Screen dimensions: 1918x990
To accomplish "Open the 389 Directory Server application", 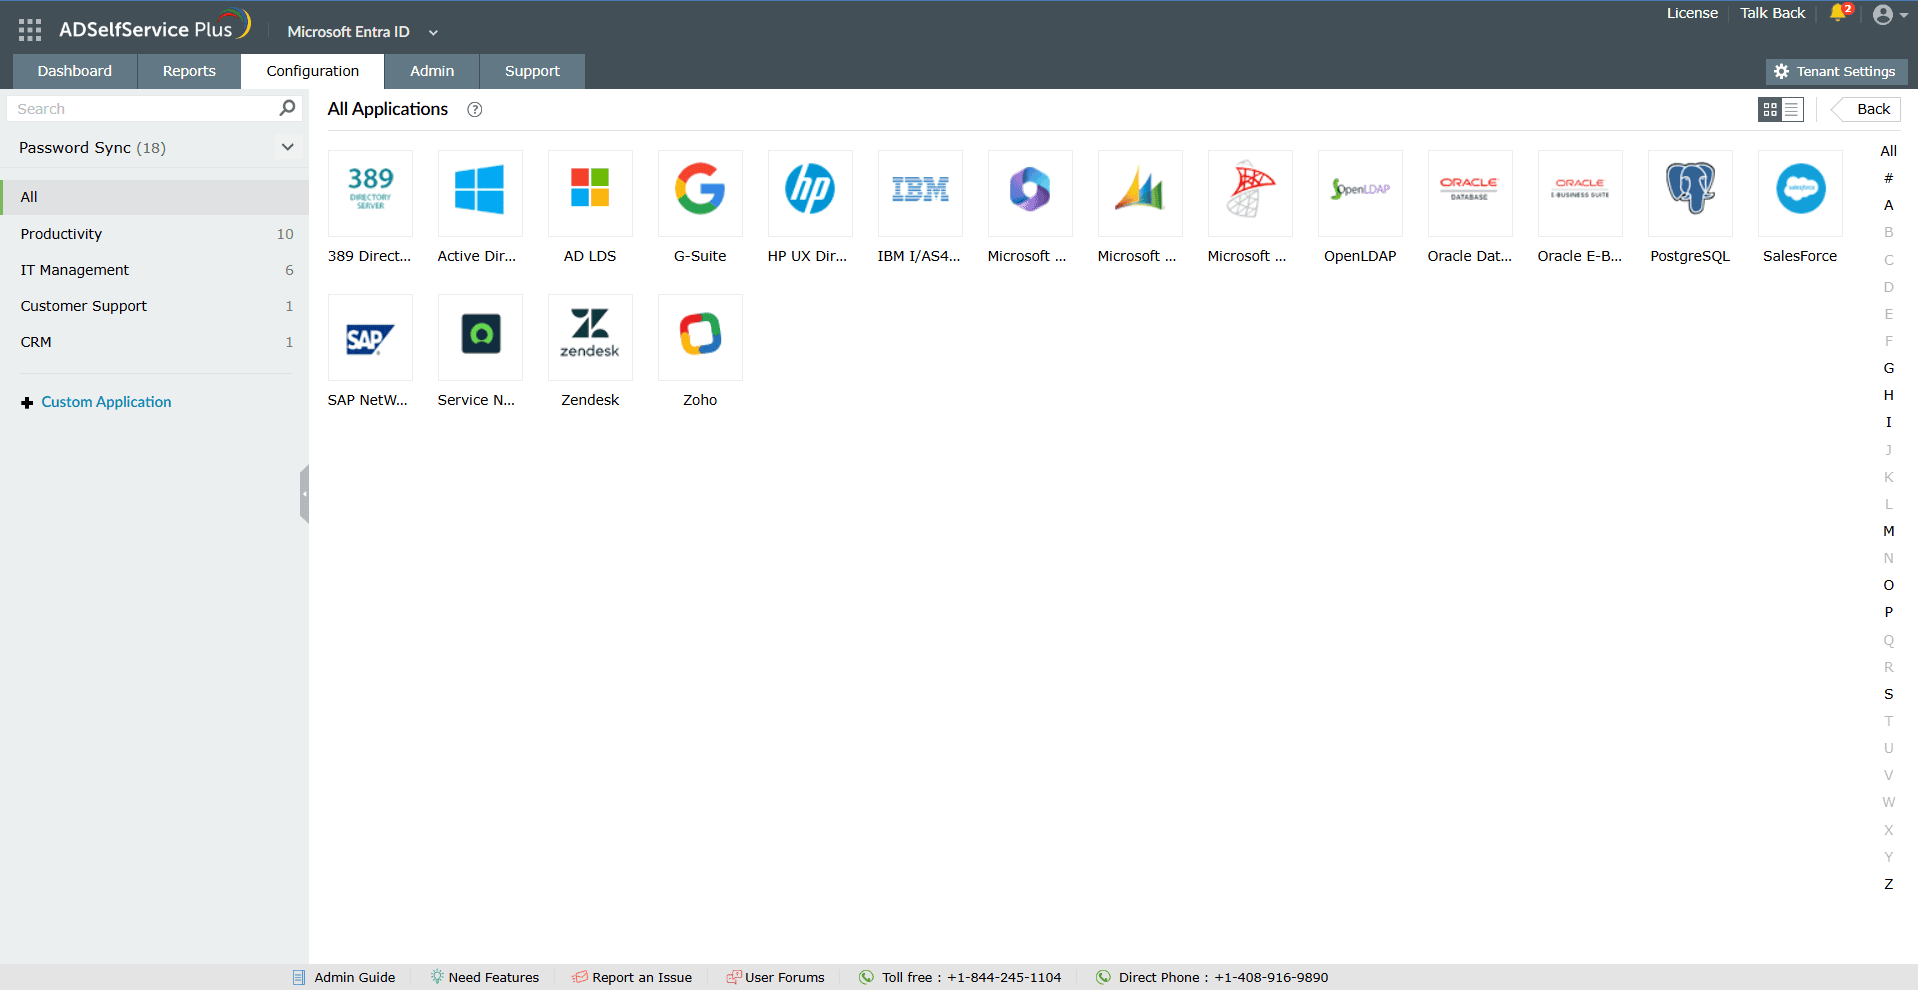I will tap(370, 192).
